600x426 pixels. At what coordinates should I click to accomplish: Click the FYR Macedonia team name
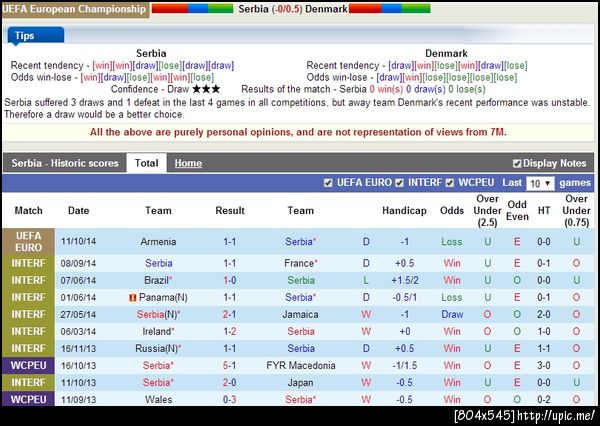tap(301, 366)
